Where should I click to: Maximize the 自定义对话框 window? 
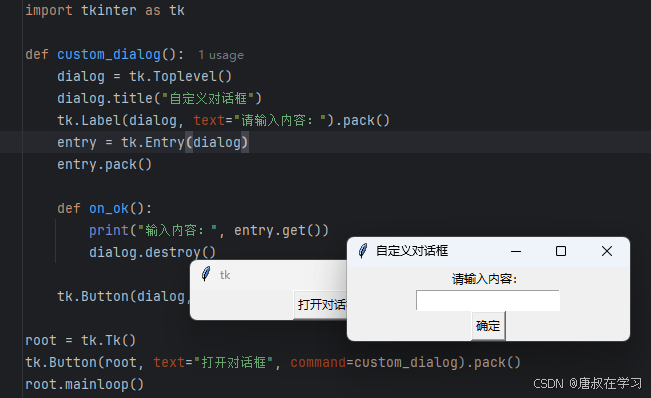coord(561,251)
